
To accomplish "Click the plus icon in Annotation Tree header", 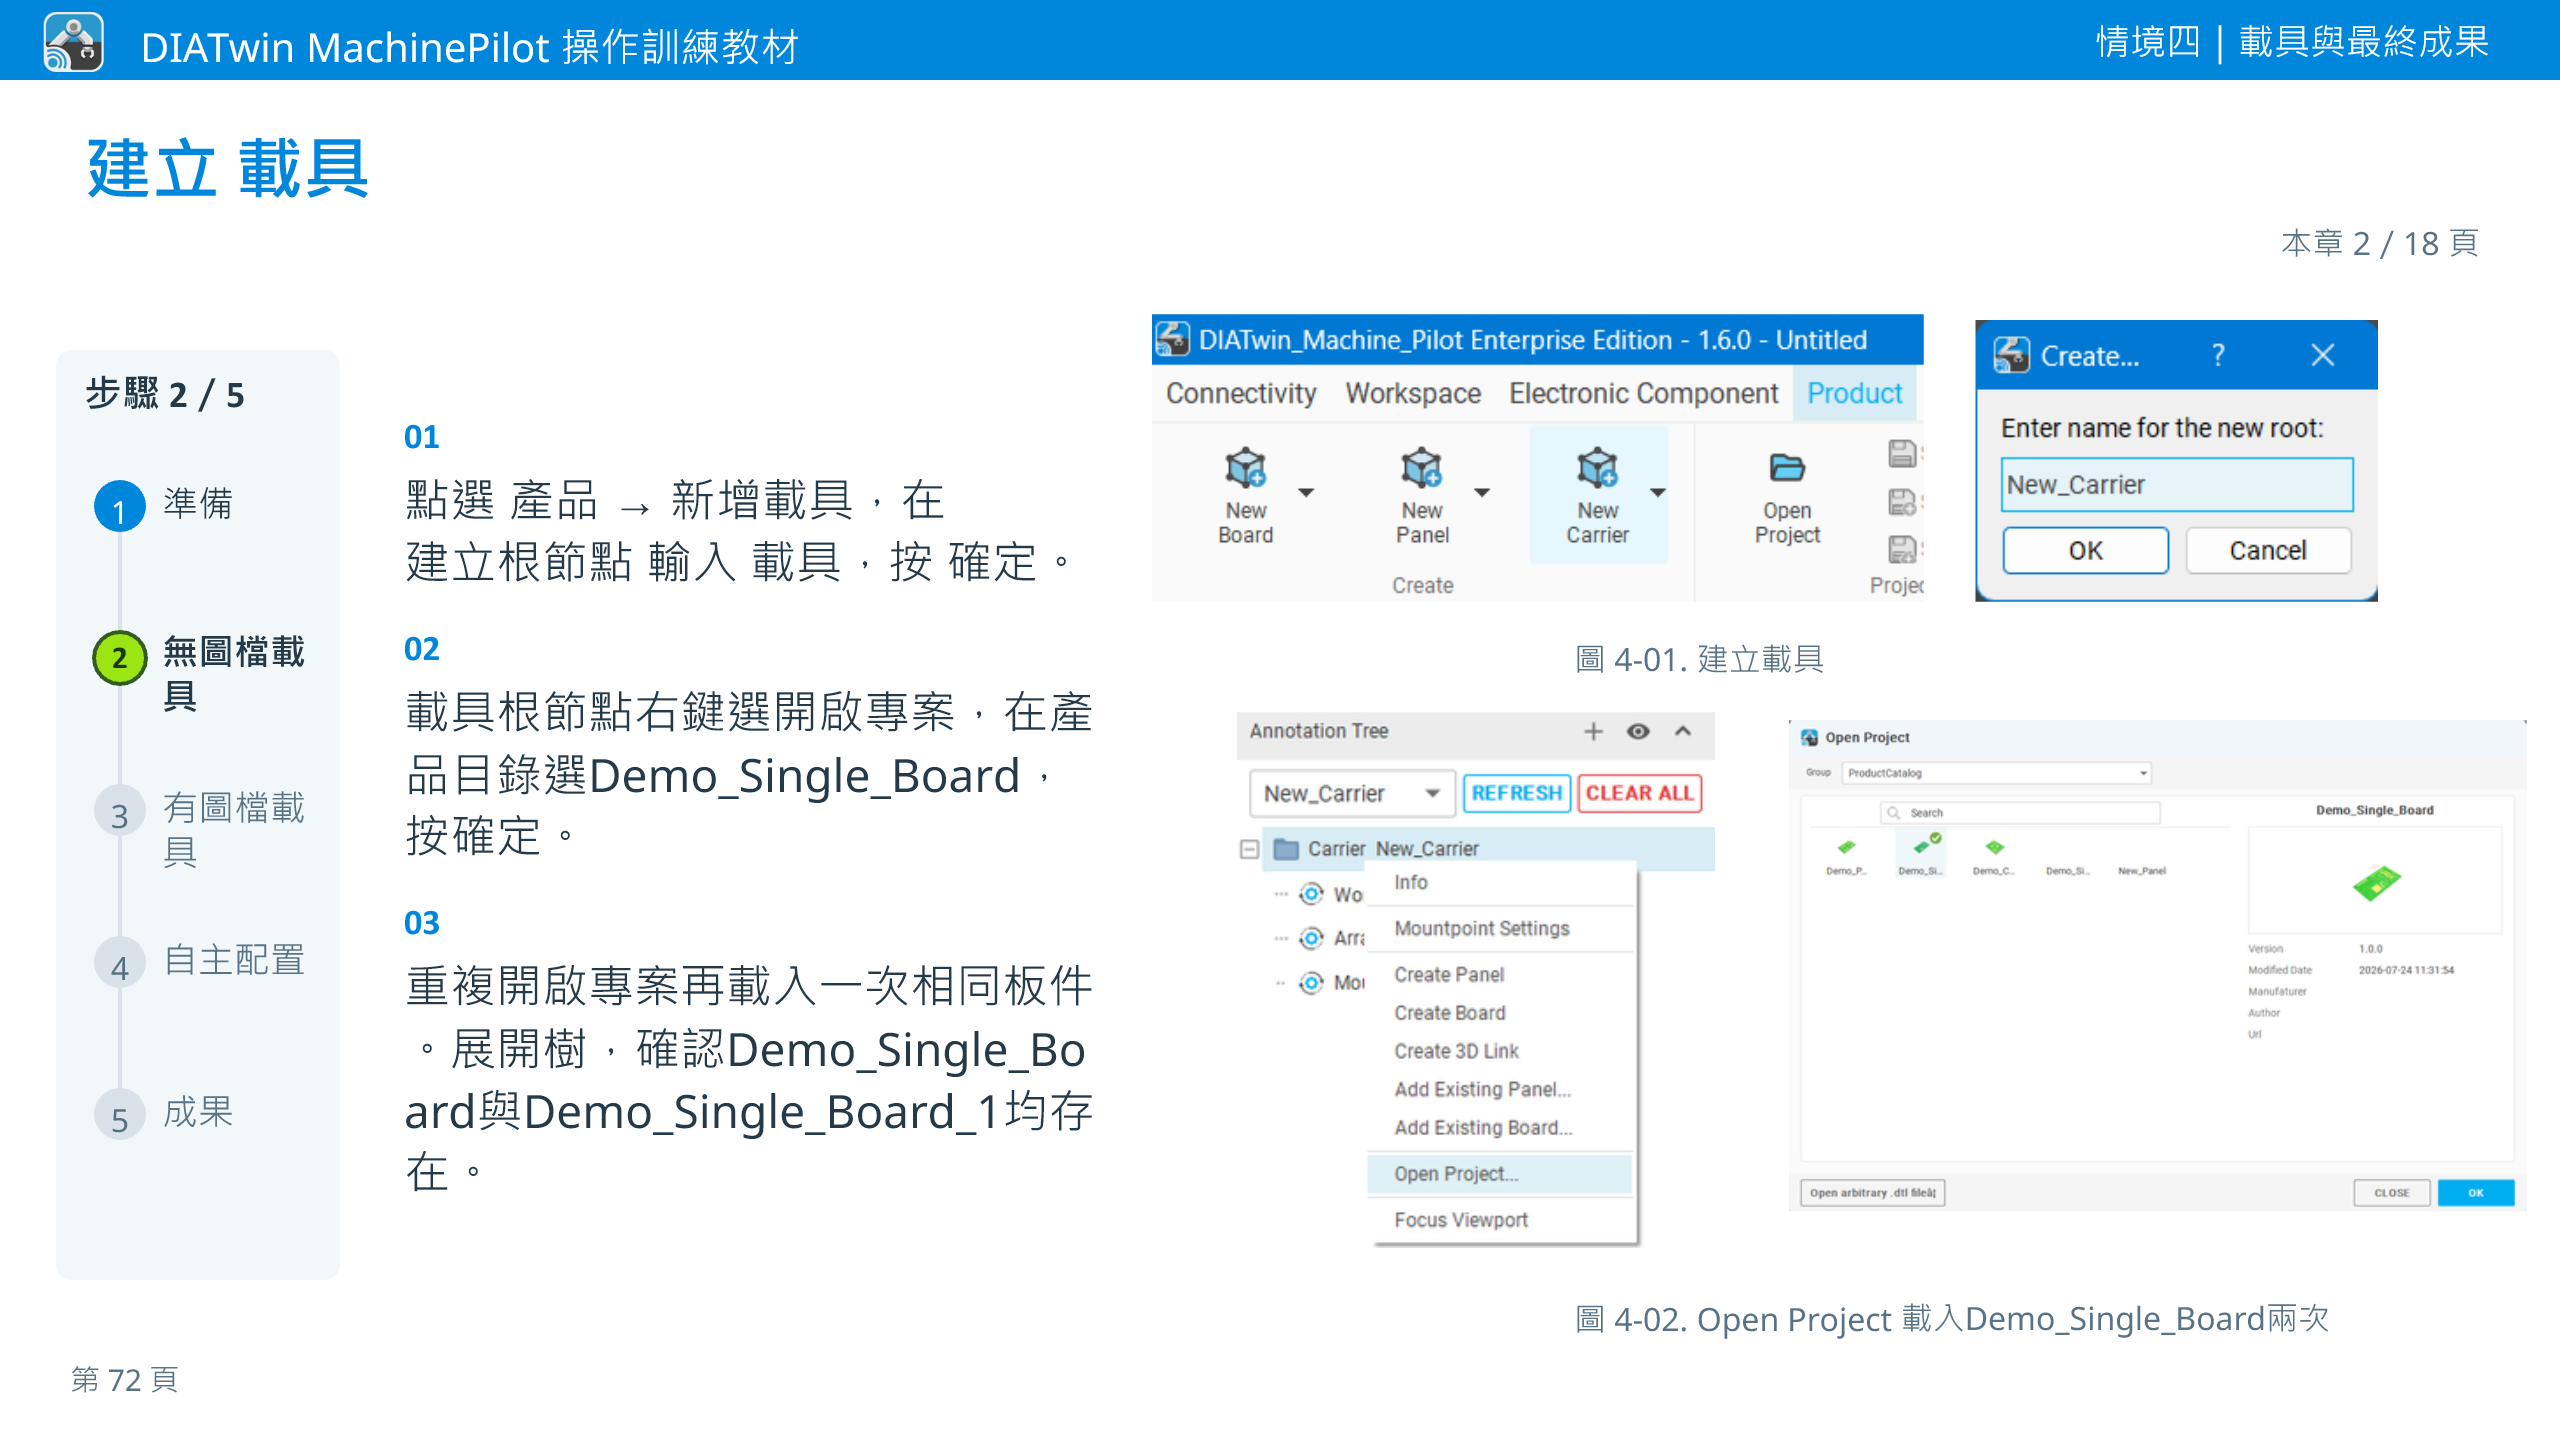I will [x=1593, y=731].
